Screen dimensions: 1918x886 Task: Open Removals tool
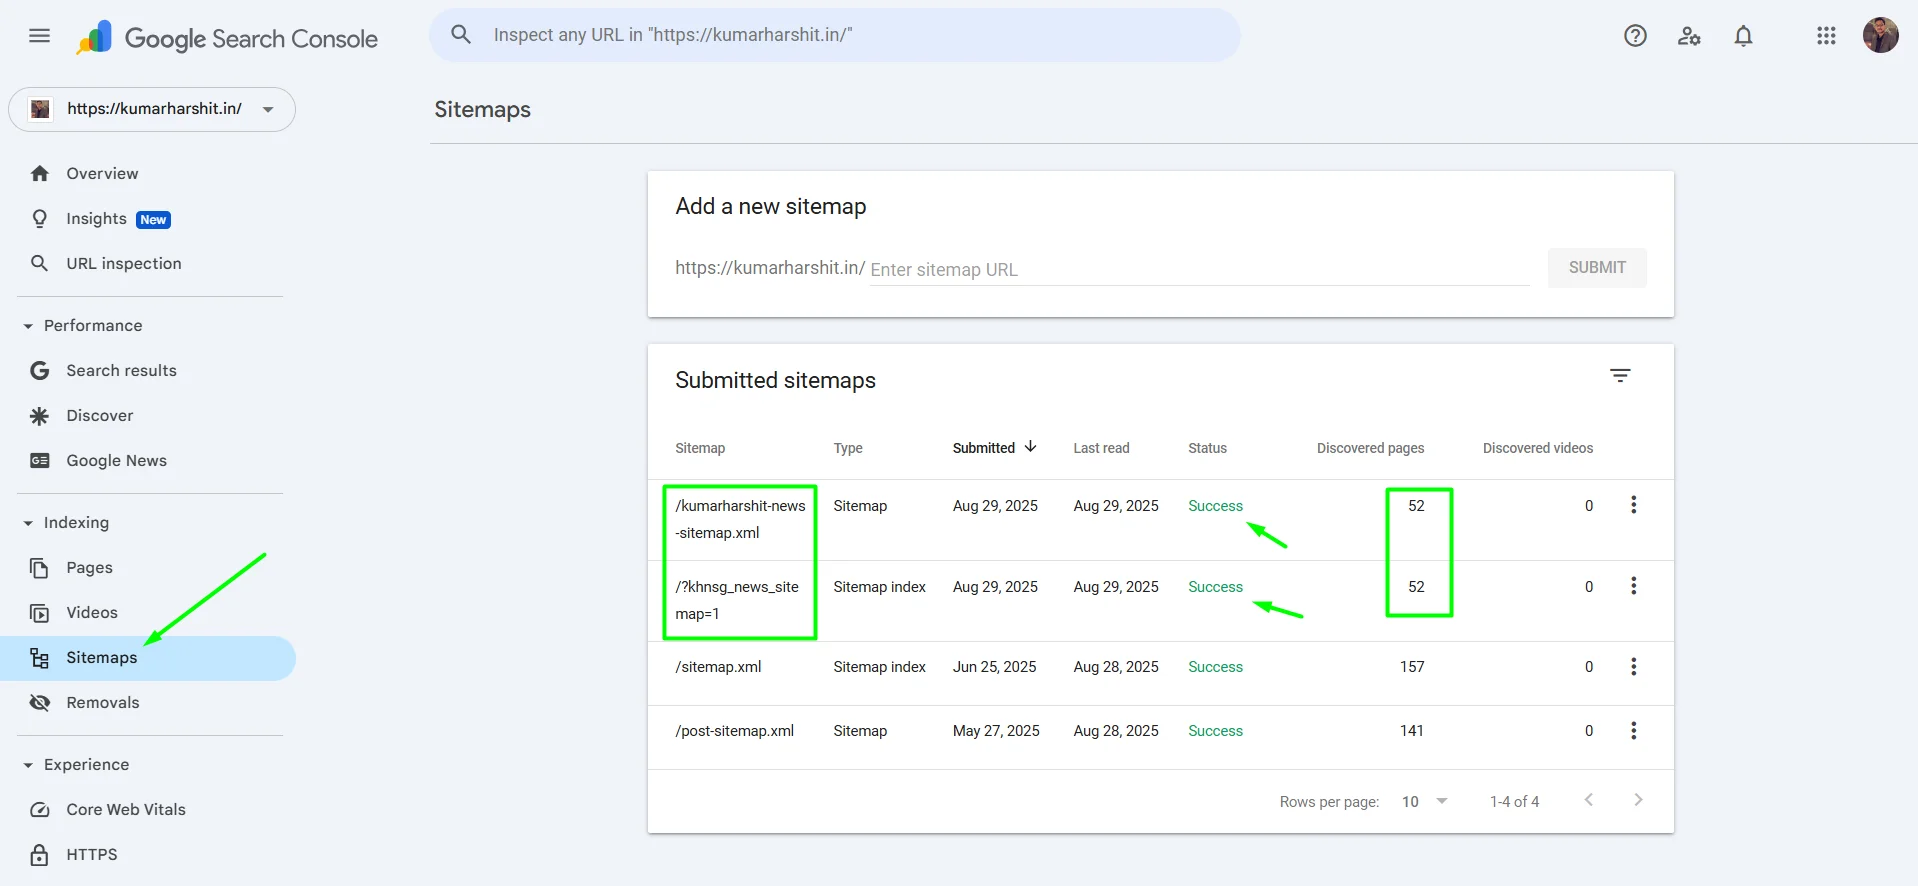pos(148,703)
